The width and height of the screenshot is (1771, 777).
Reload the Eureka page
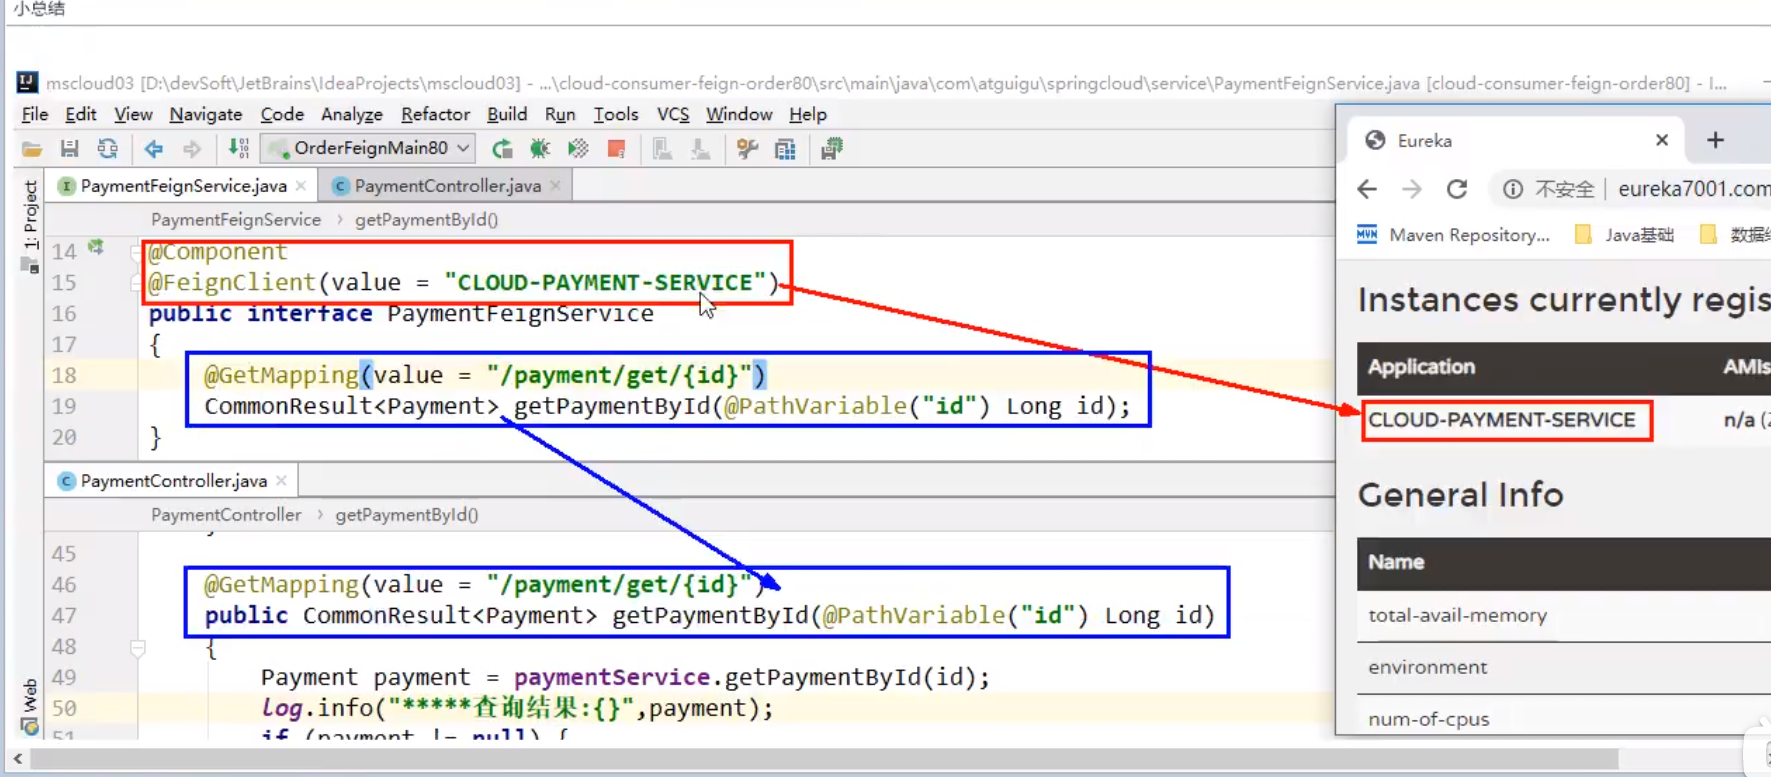[1457, 189]
